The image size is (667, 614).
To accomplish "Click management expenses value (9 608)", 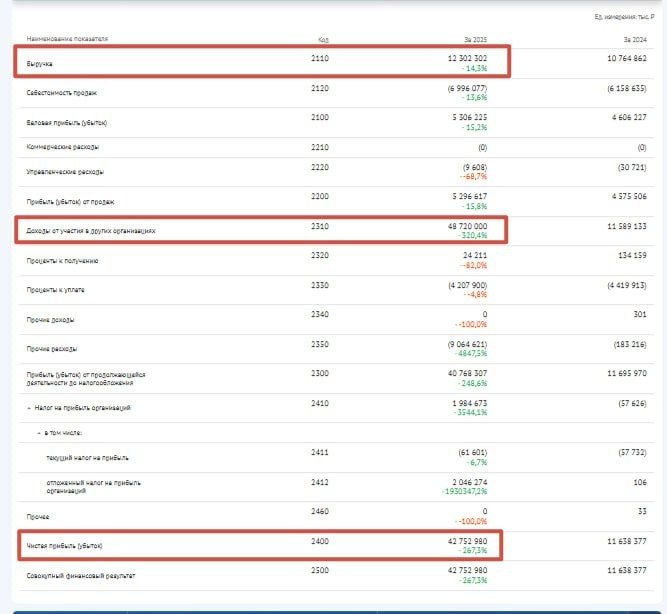I will click(475, 167).
